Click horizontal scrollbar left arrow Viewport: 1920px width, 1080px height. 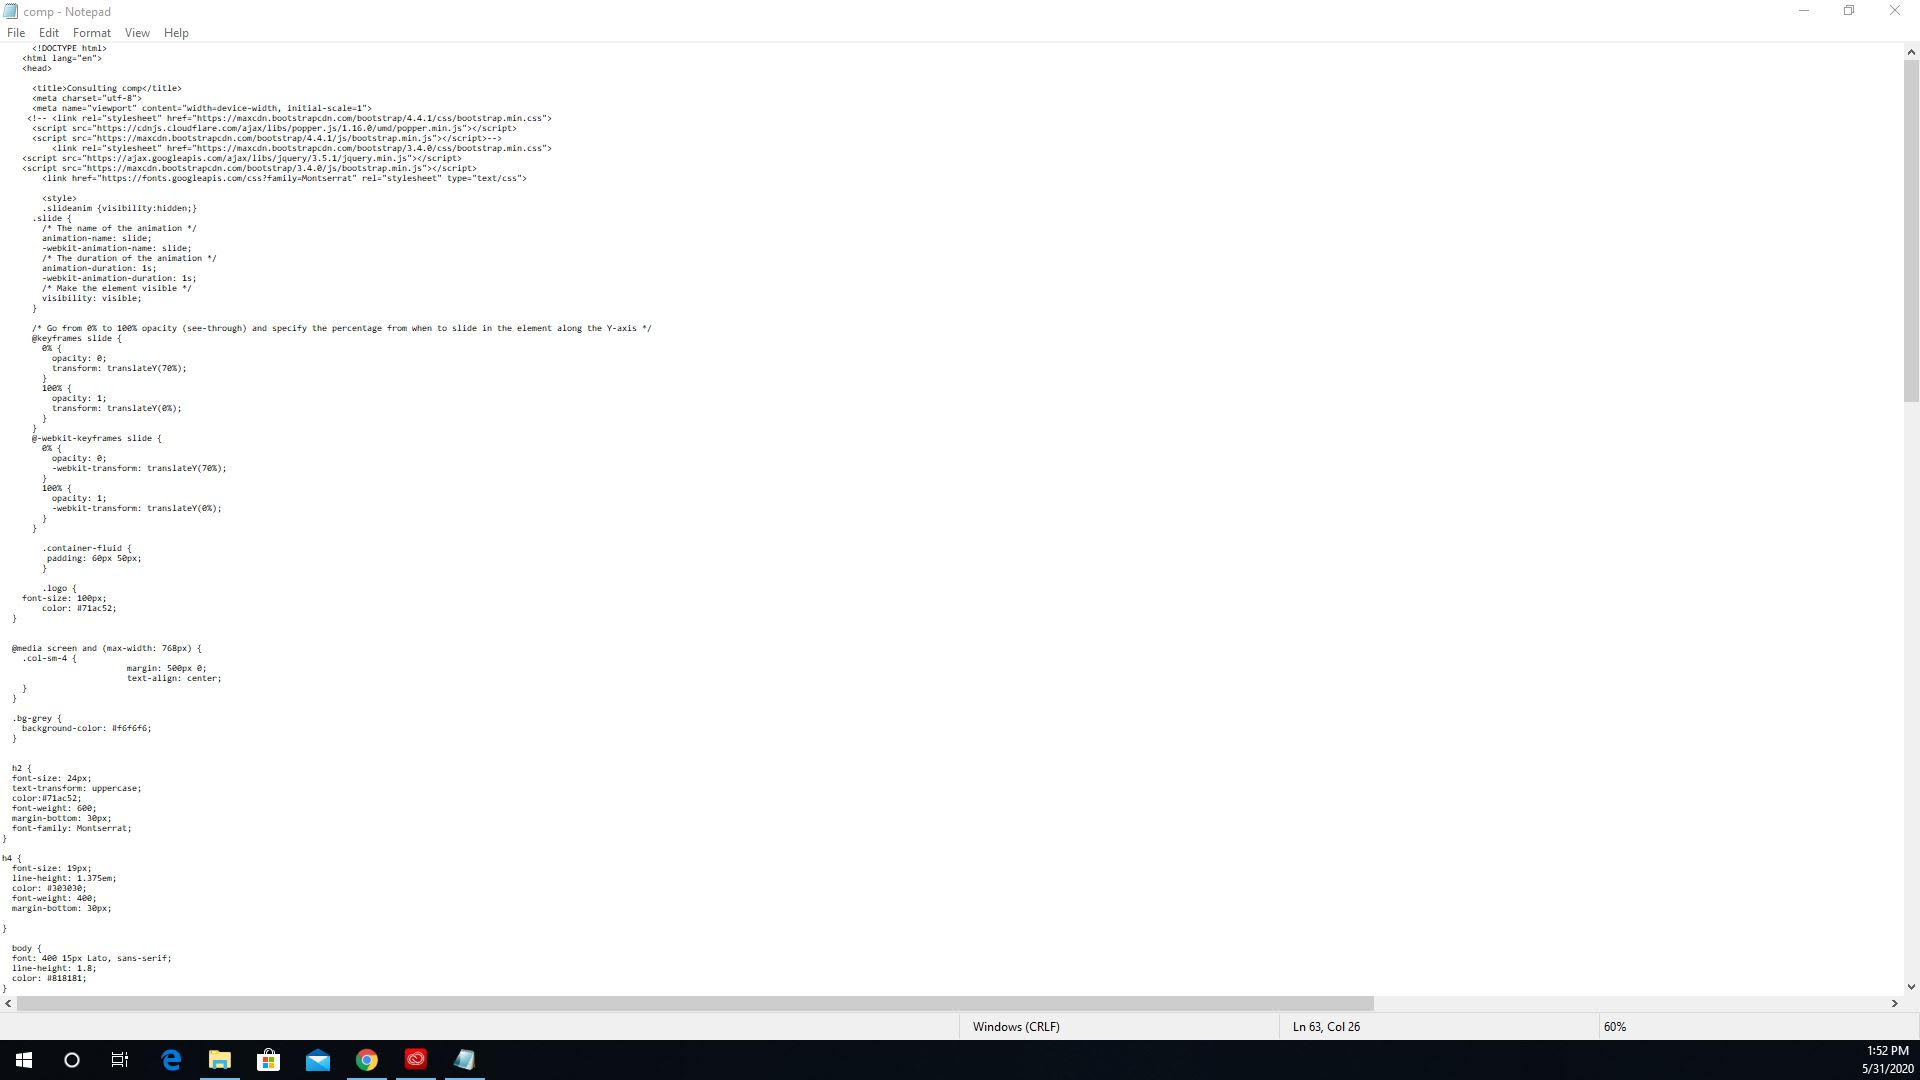[x=8, y=1003]
